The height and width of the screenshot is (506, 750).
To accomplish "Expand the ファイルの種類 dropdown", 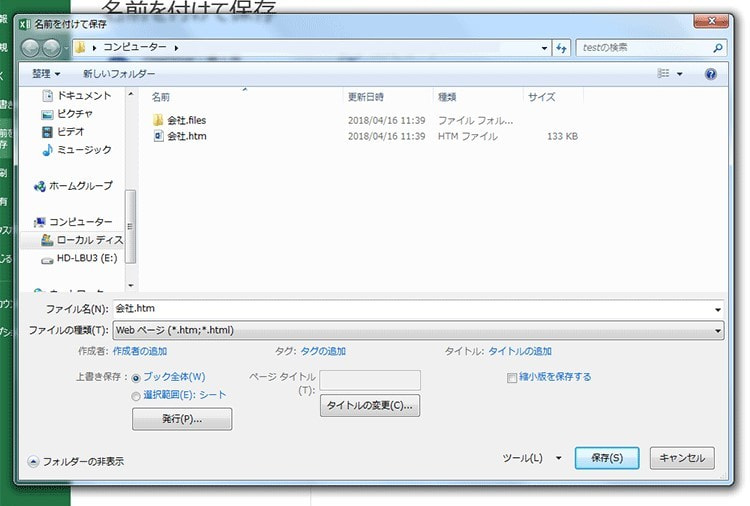I will (718, 329).
